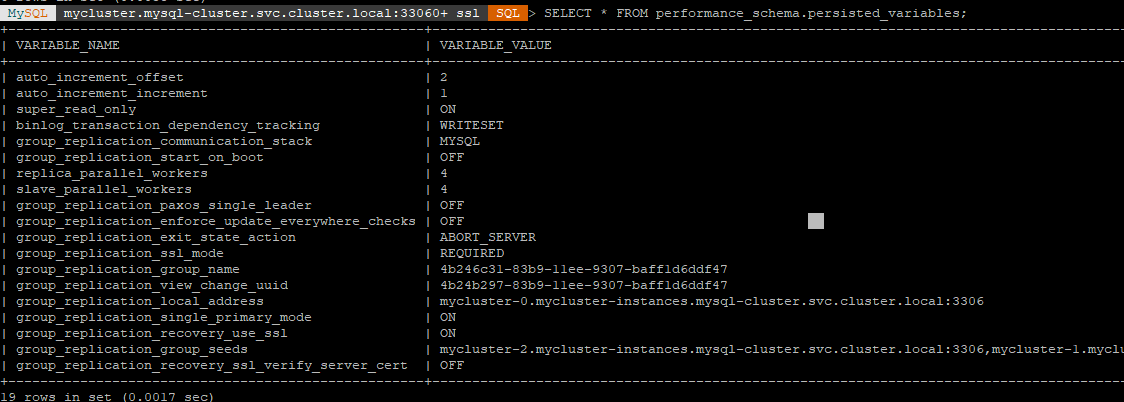Click the replica_parallel_workers variable name
The height and width of the screenshot is (402, 1124).
coord(112,173)
